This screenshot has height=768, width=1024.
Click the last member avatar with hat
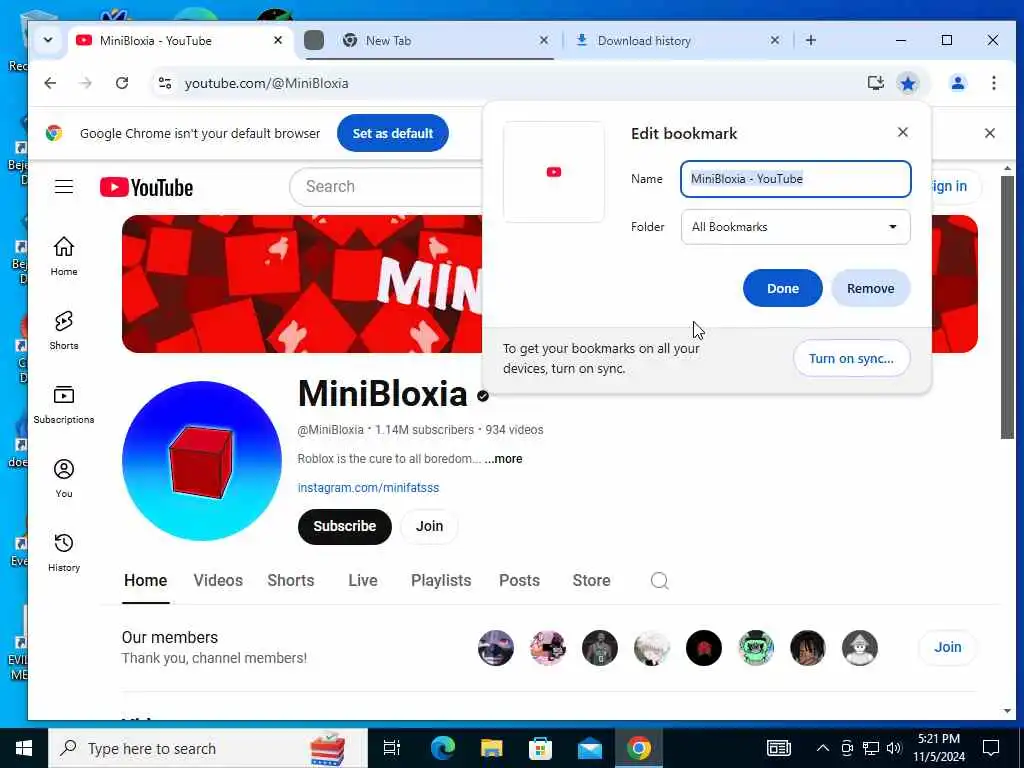click(859, 648)
